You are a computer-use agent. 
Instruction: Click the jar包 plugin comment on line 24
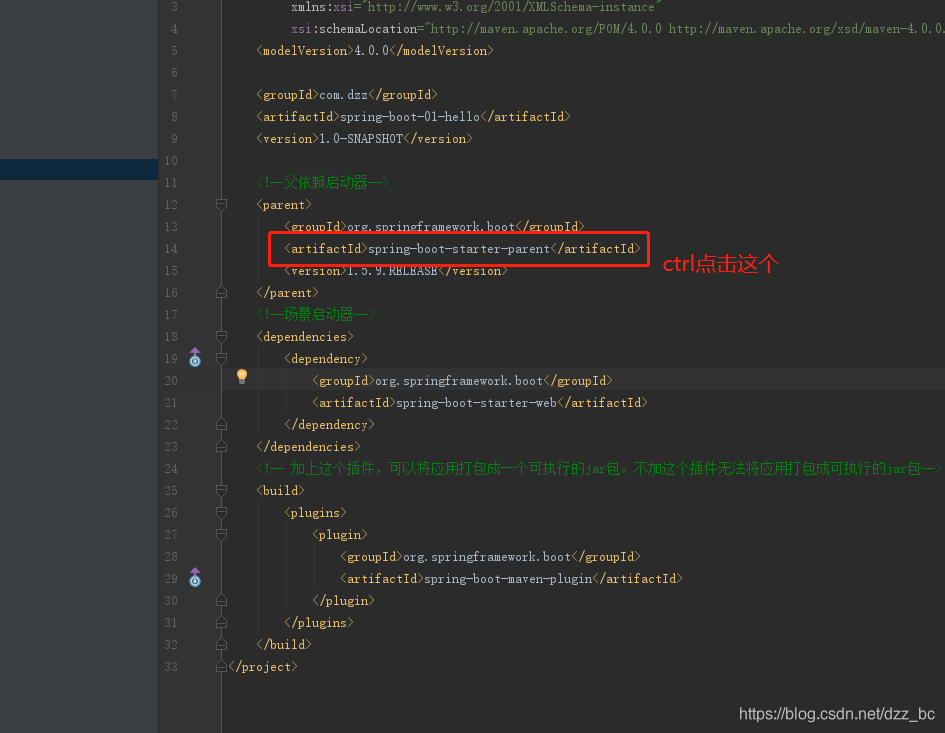(x=598, y=468)
